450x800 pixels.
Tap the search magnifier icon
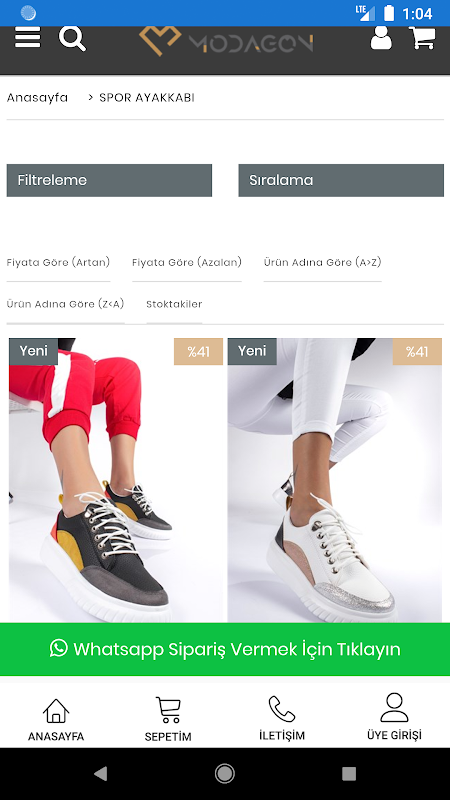[x=72, y=39]
